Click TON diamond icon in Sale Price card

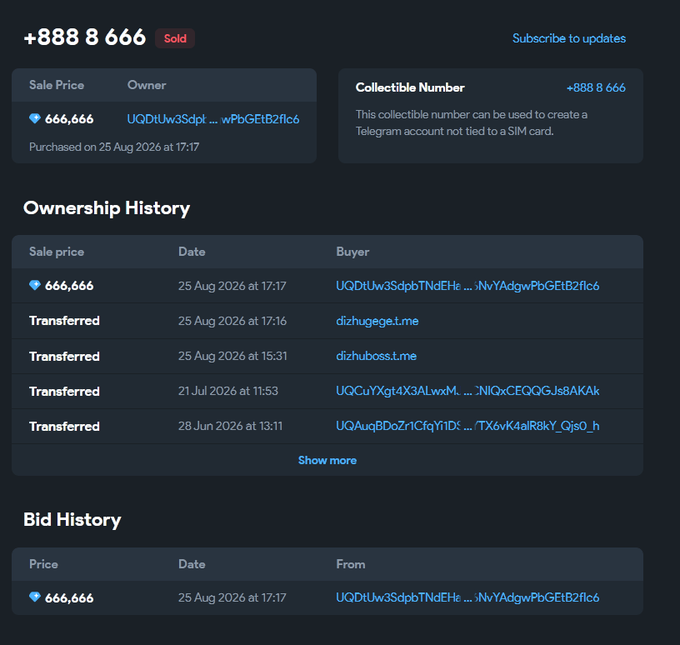tap(35, 118)
